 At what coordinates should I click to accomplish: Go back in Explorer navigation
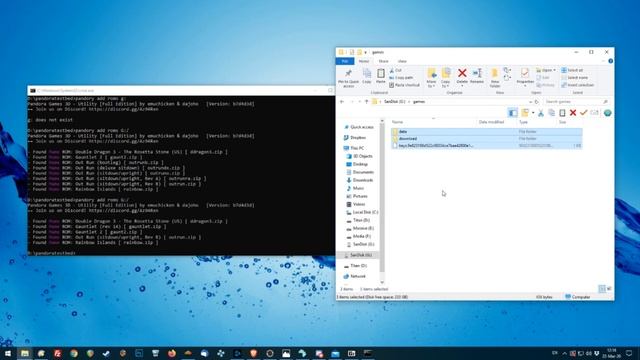pos(342,102)
